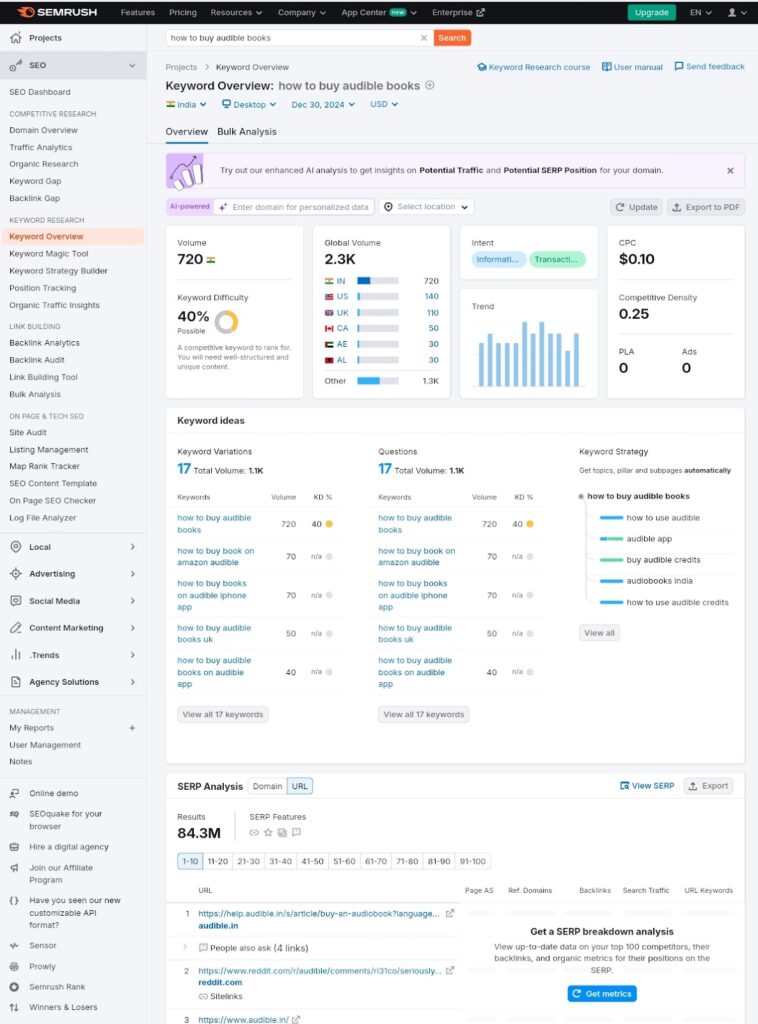The width and height of the screenshot is (758, 1024).
Task: Click the Sensor pulse icon
Action: pyautogui.click(x=14, y=946)
